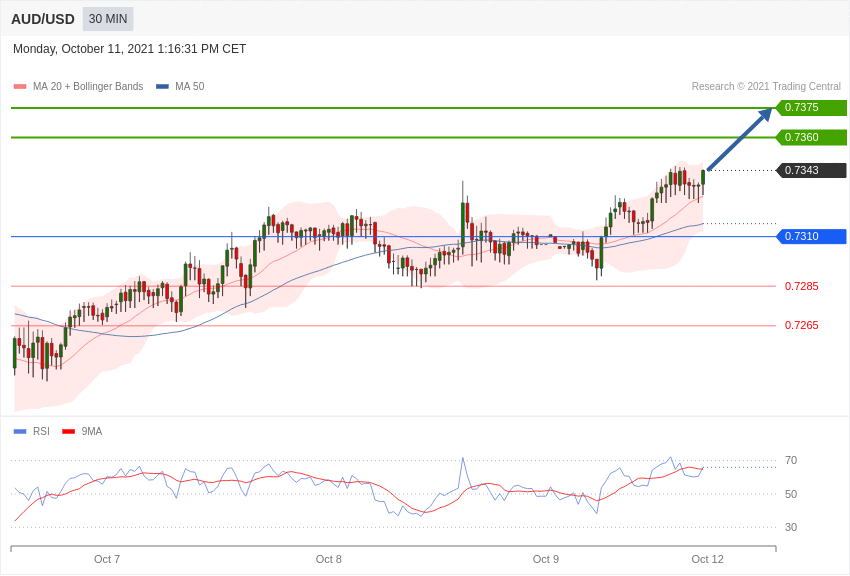Click the RSI 70 axis label
This screenshot has width=850, height=576.
pyautogui.click(x=791, y=460)
